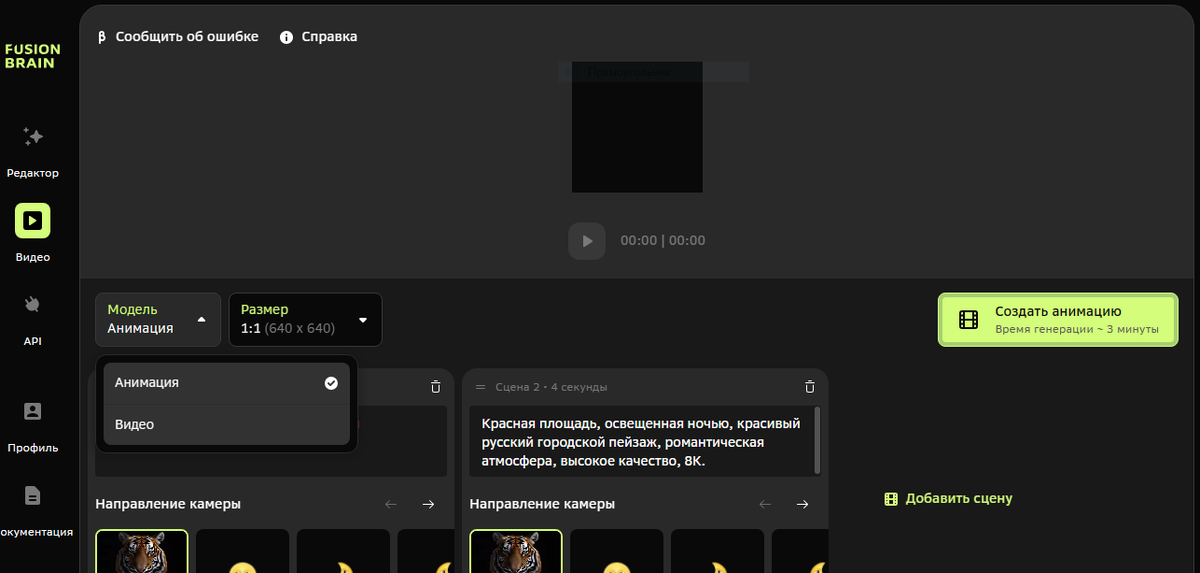Click the Сцена 2 prompt scrollbar
1200x573 pixels.
pyautogui.click(x=819, y=438)
